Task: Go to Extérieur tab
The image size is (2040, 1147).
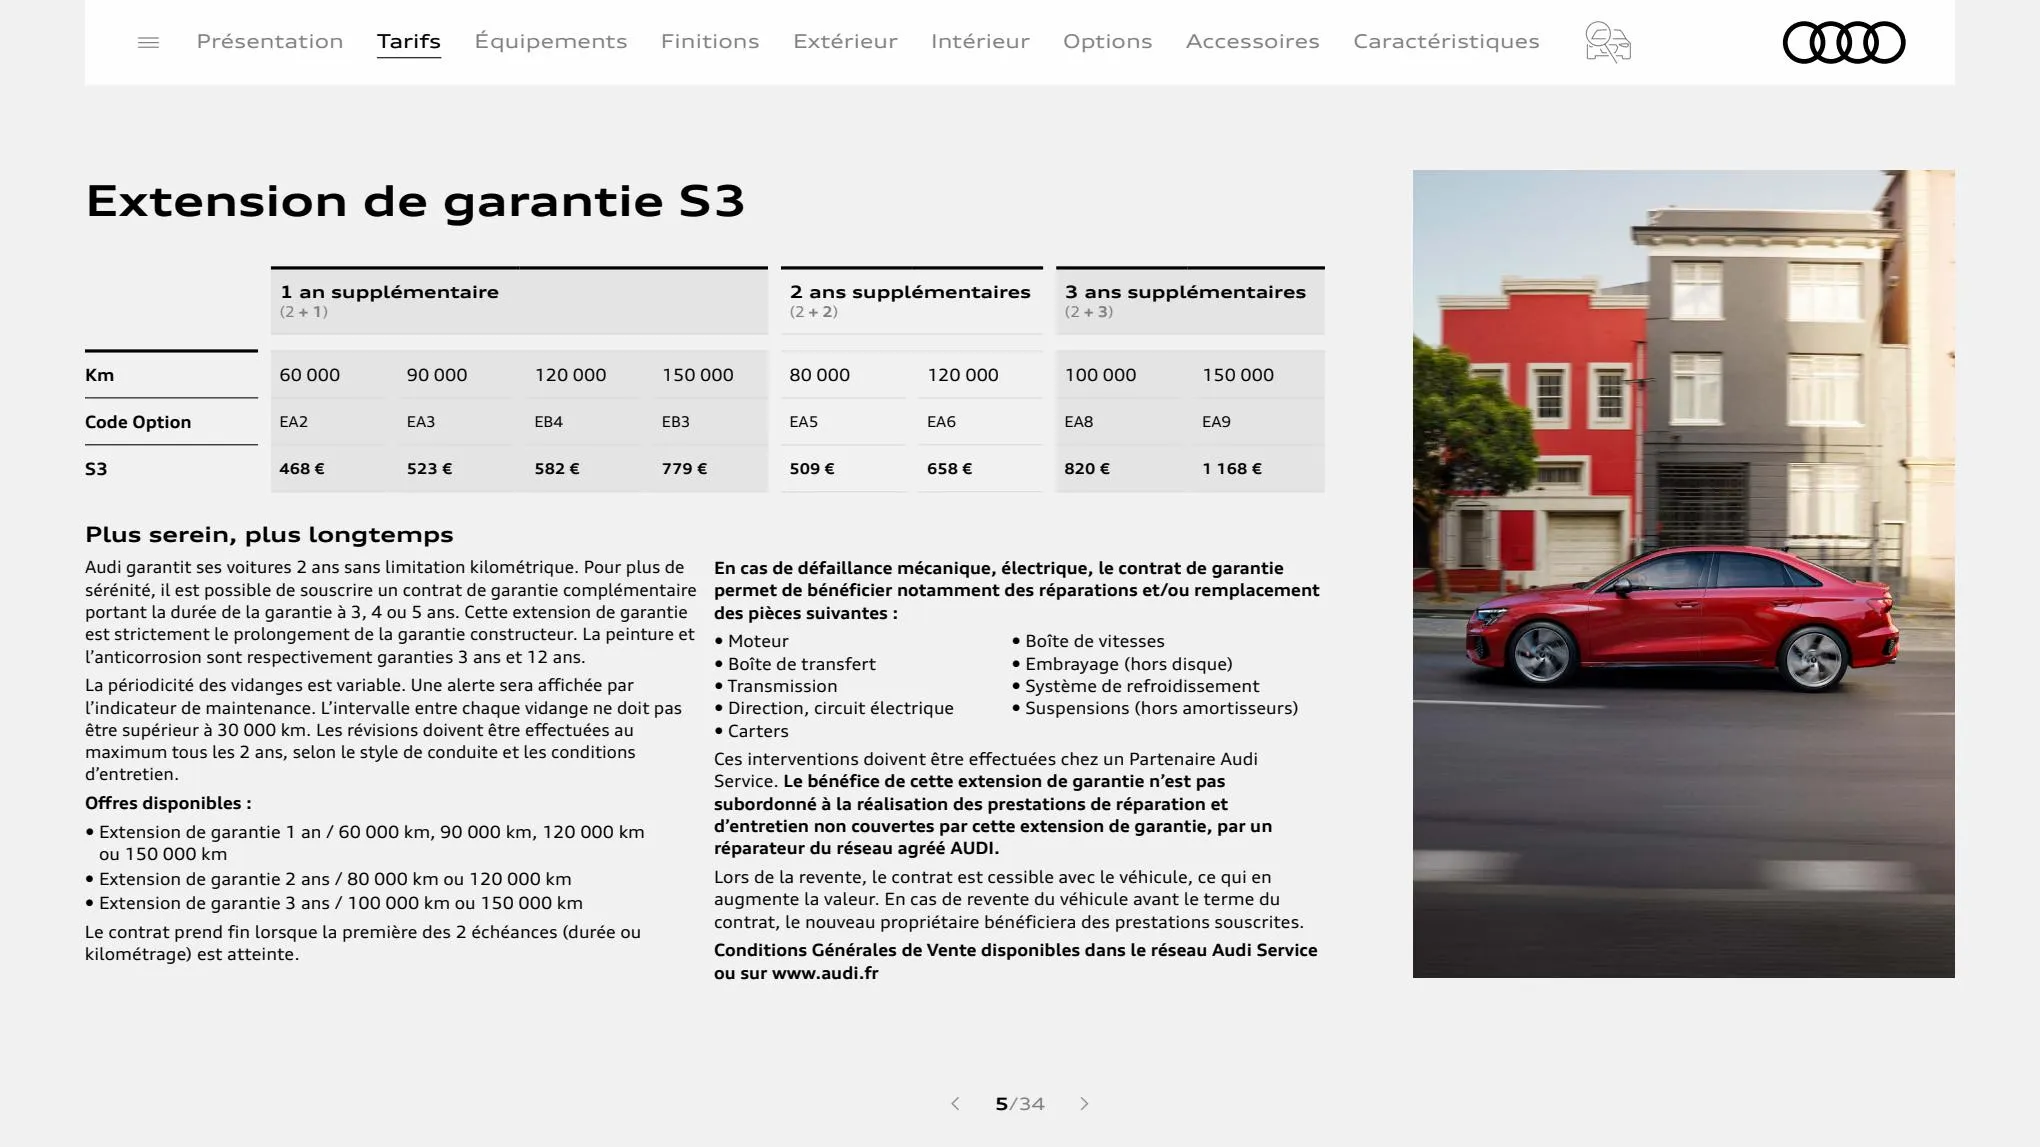Action: pos(845,41)
